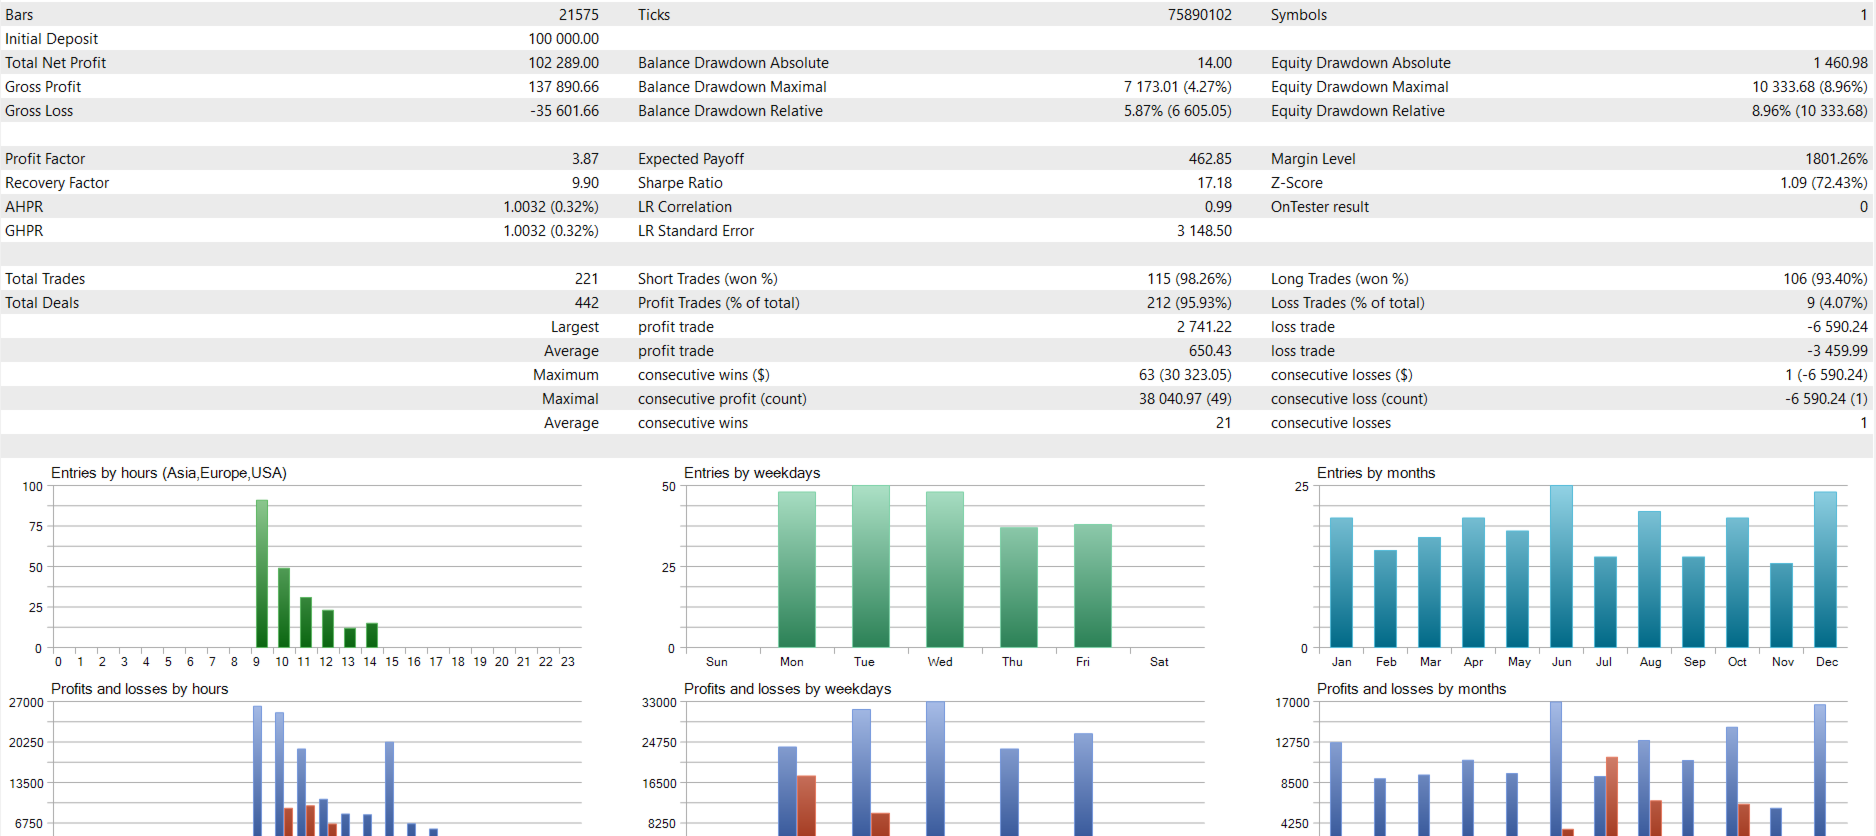Click the GHPR label

tap(24, 231)
